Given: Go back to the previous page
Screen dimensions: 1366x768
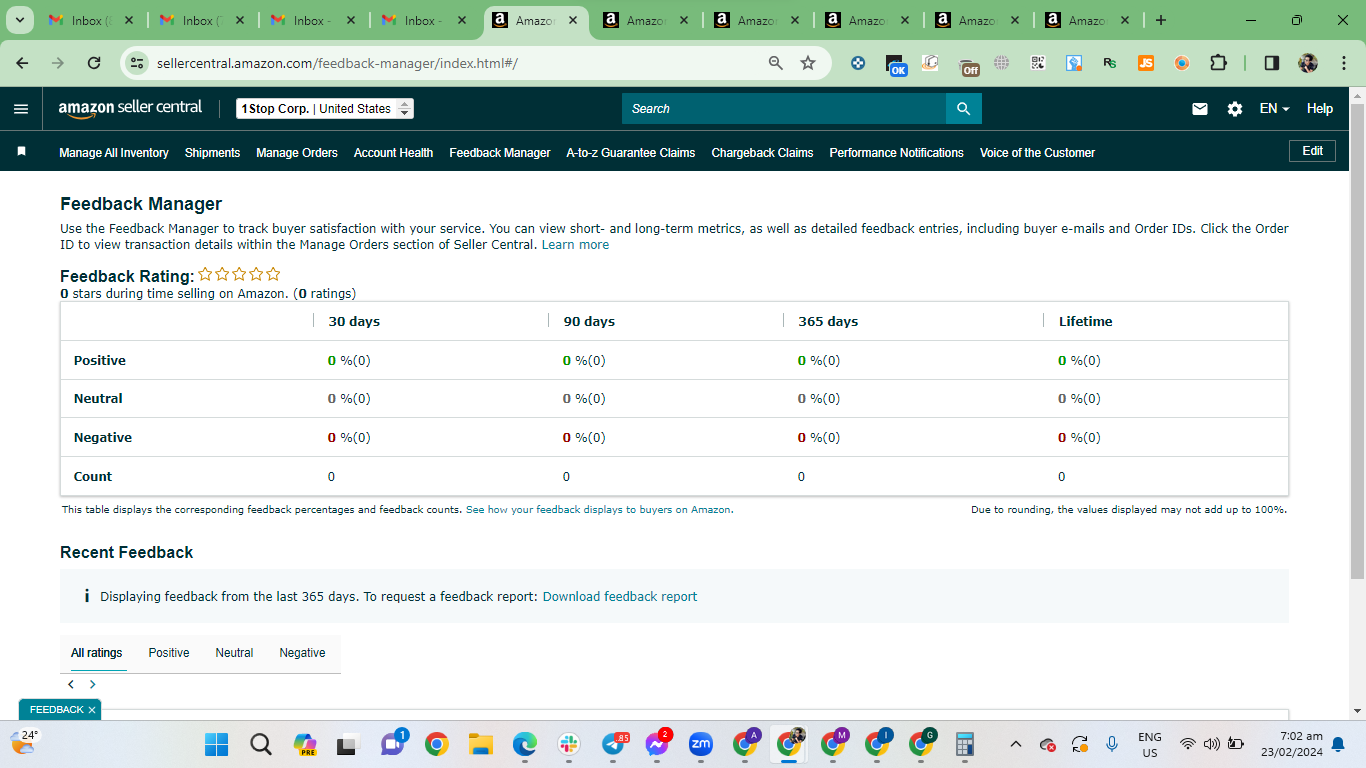Looking at the screenshot, I should 22,63.
